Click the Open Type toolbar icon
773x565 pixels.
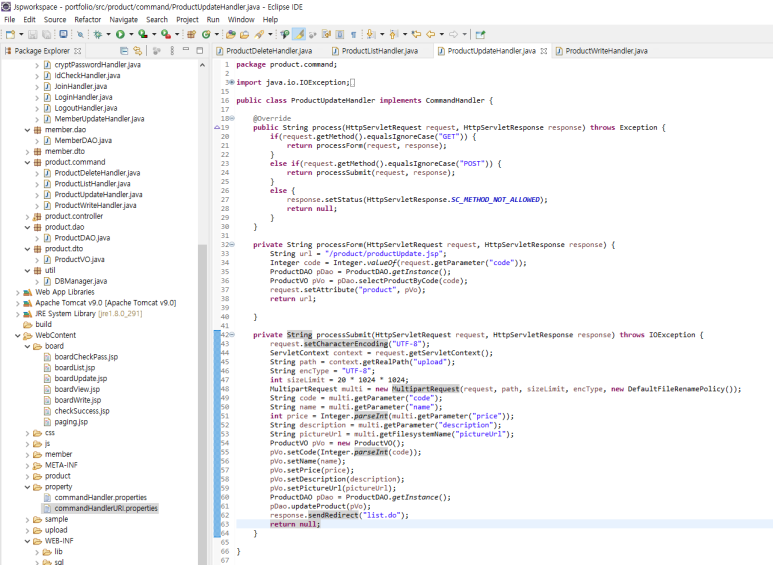click(231, 35)
